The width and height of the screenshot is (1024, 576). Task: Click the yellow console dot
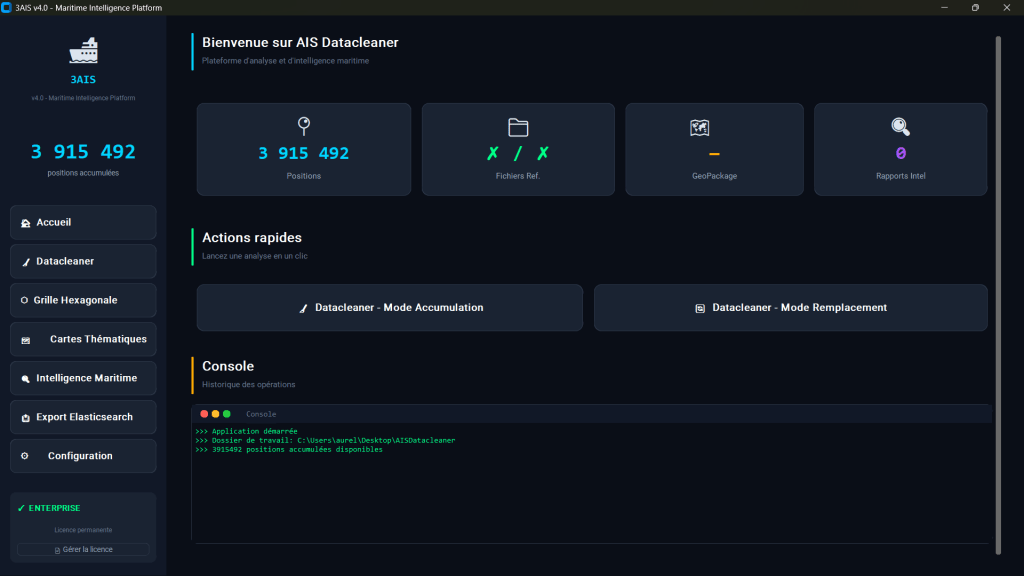[215, 414]
